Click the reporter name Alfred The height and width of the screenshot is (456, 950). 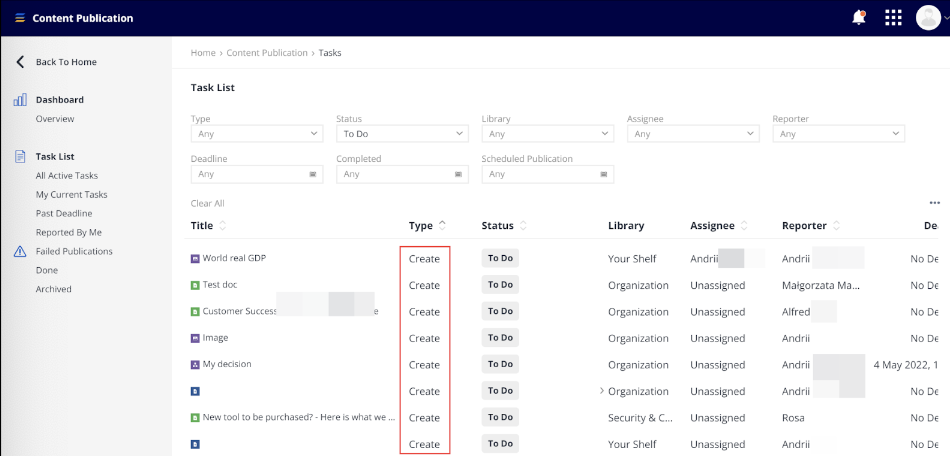coord(796,312)
